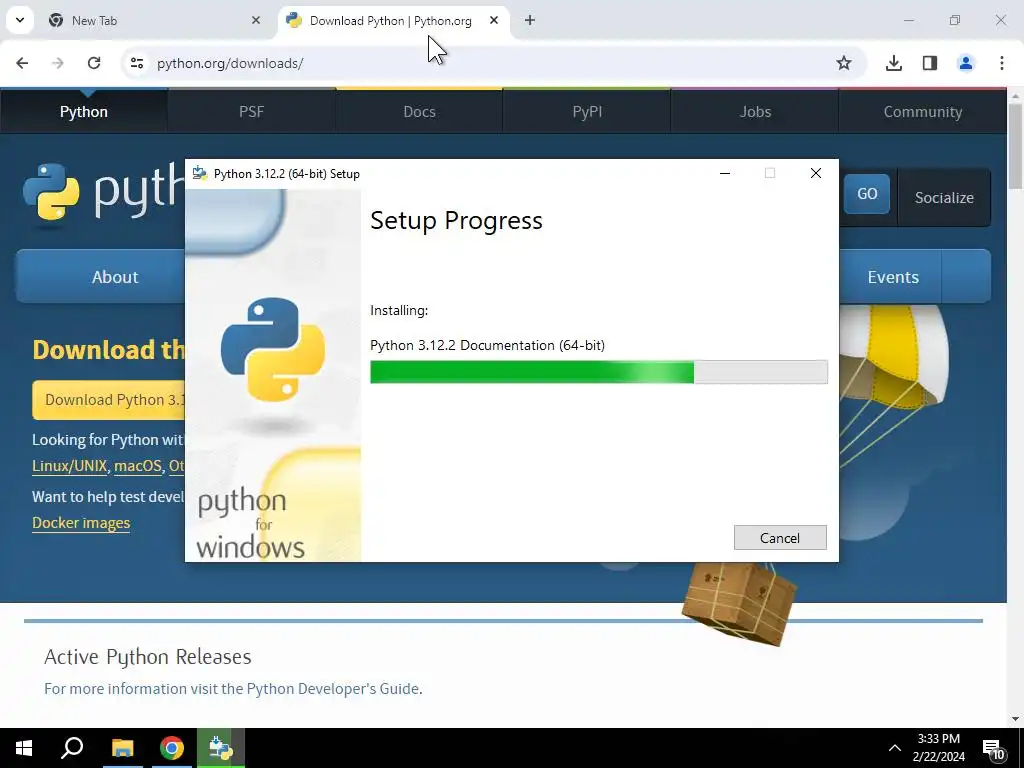This screenshot has width=1024, height=768.
Task: Close the Download Python tab
Action: (x=494, y=20)
